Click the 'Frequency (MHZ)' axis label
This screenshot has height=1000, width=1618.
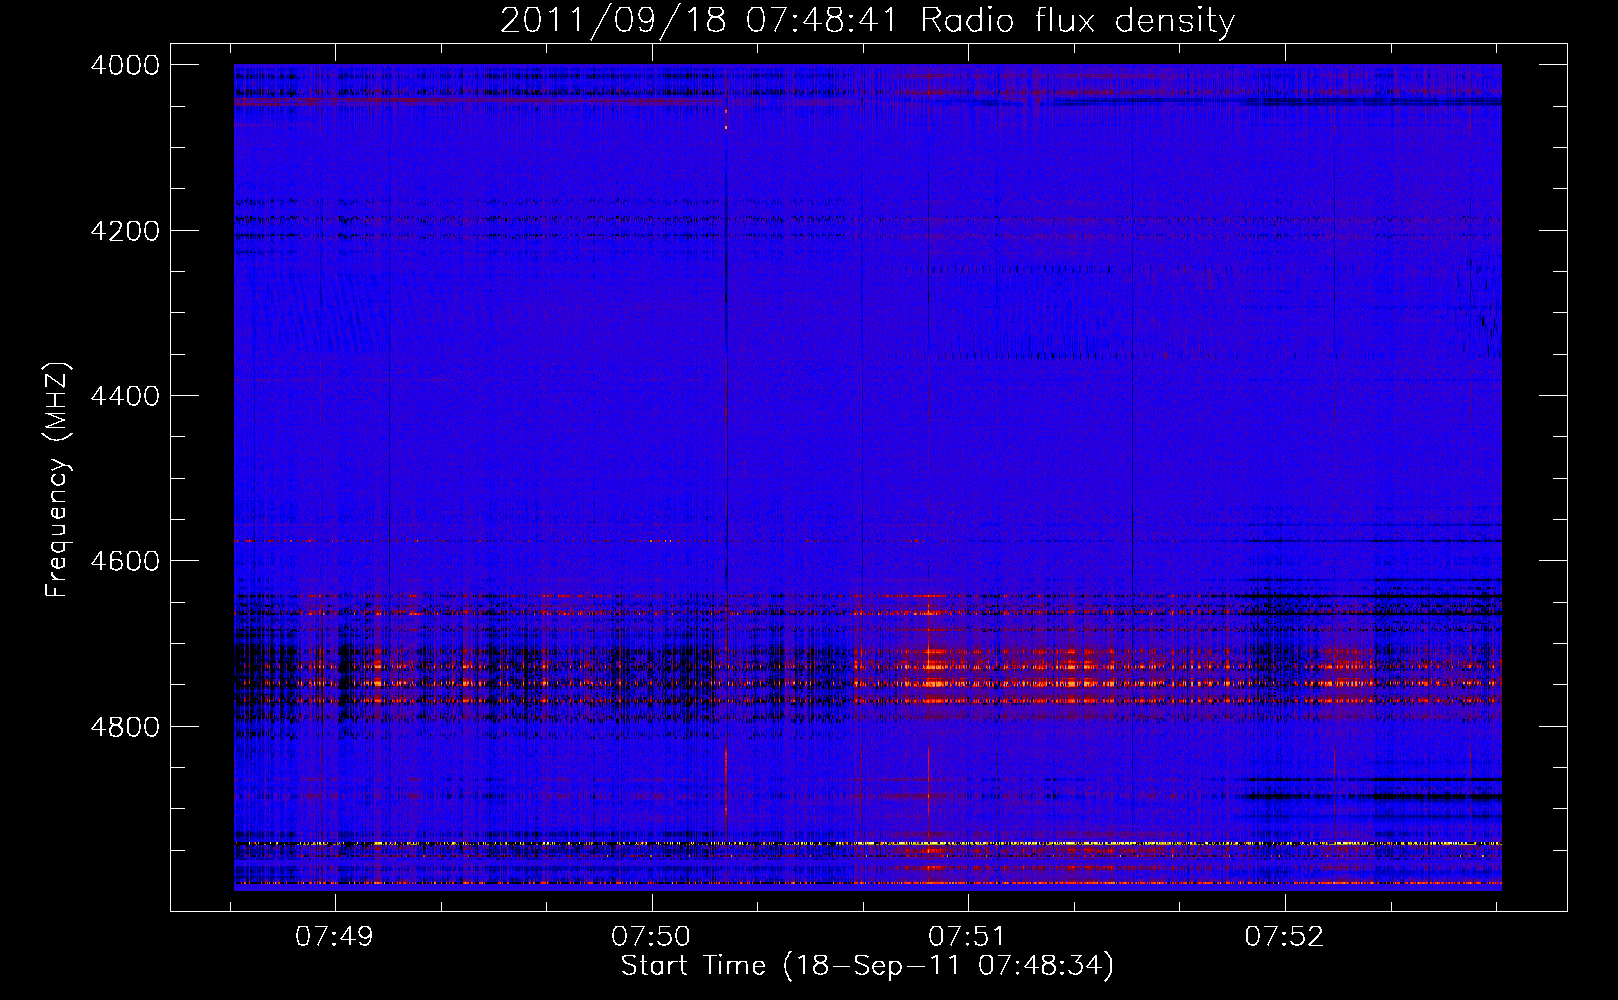click(57, 480)
